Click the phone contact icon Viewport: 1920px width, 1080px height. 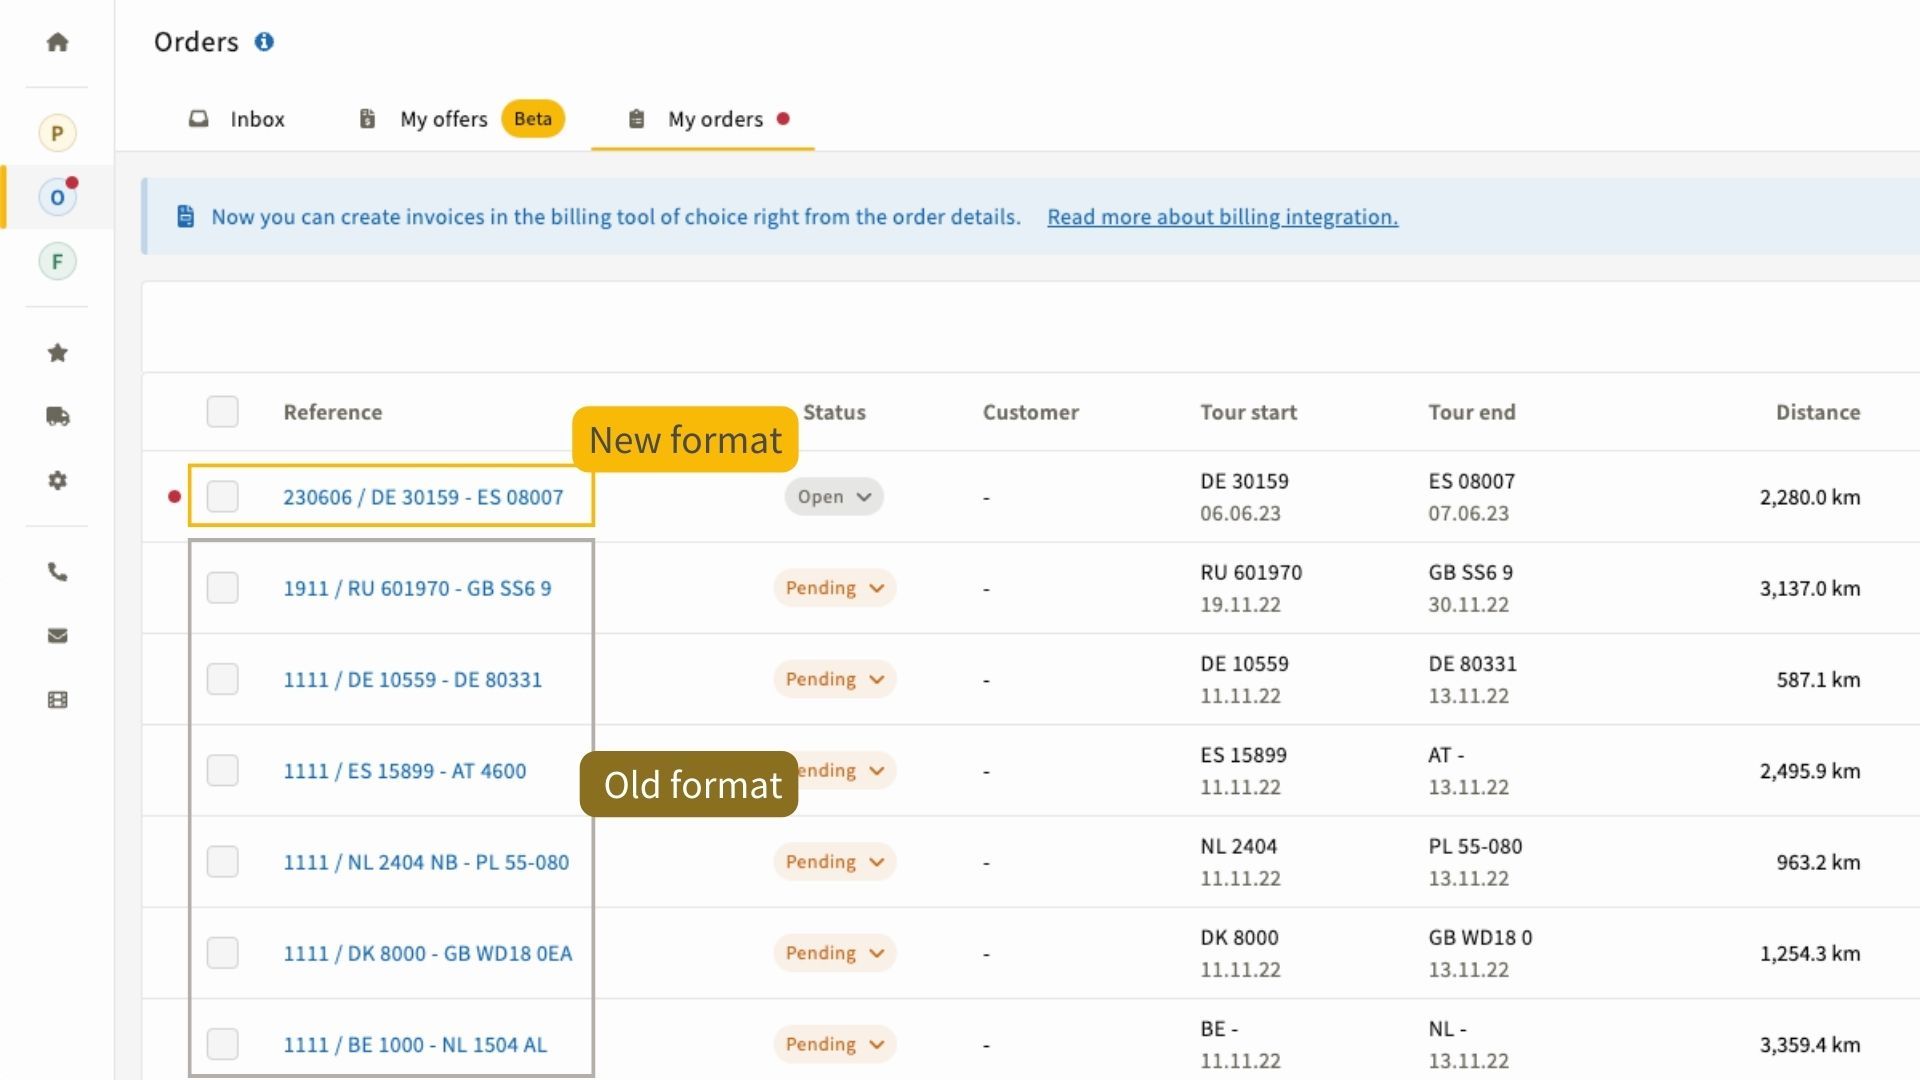[57, 572]
